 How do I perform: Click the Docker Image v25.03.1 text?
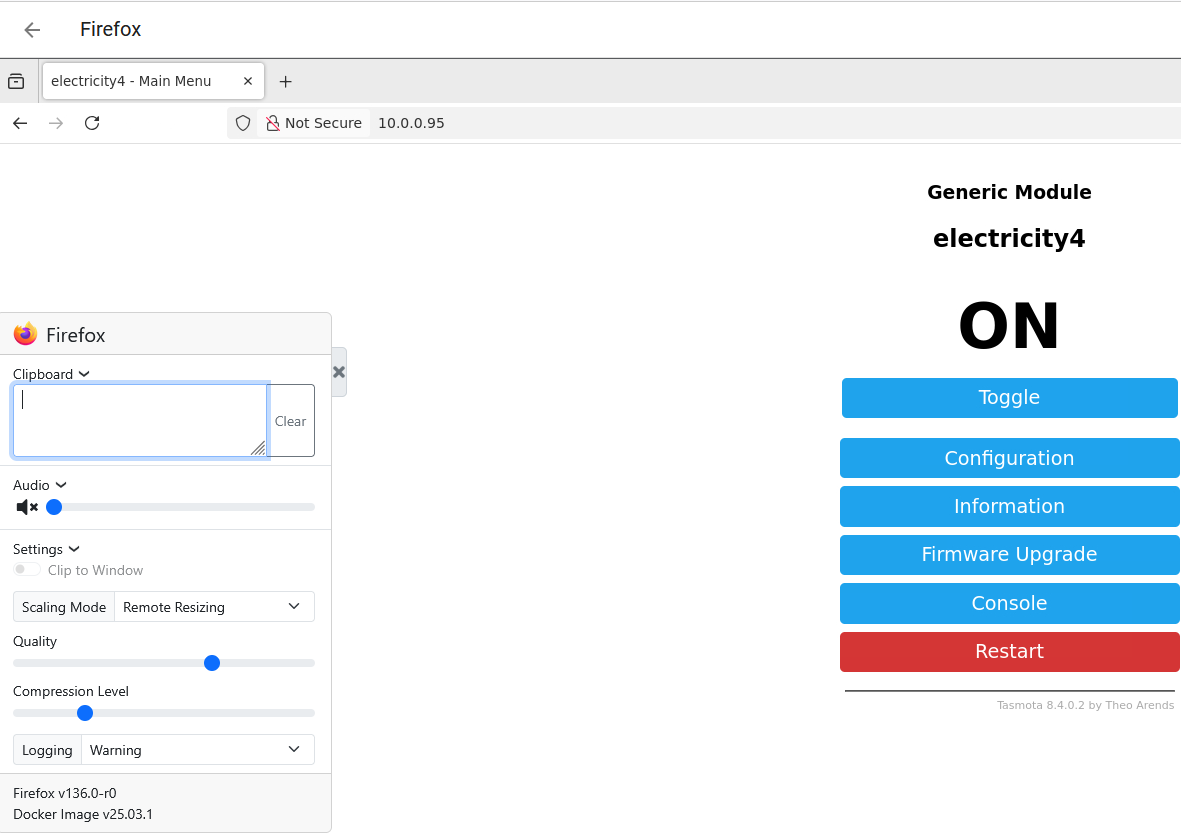(83, 814)
